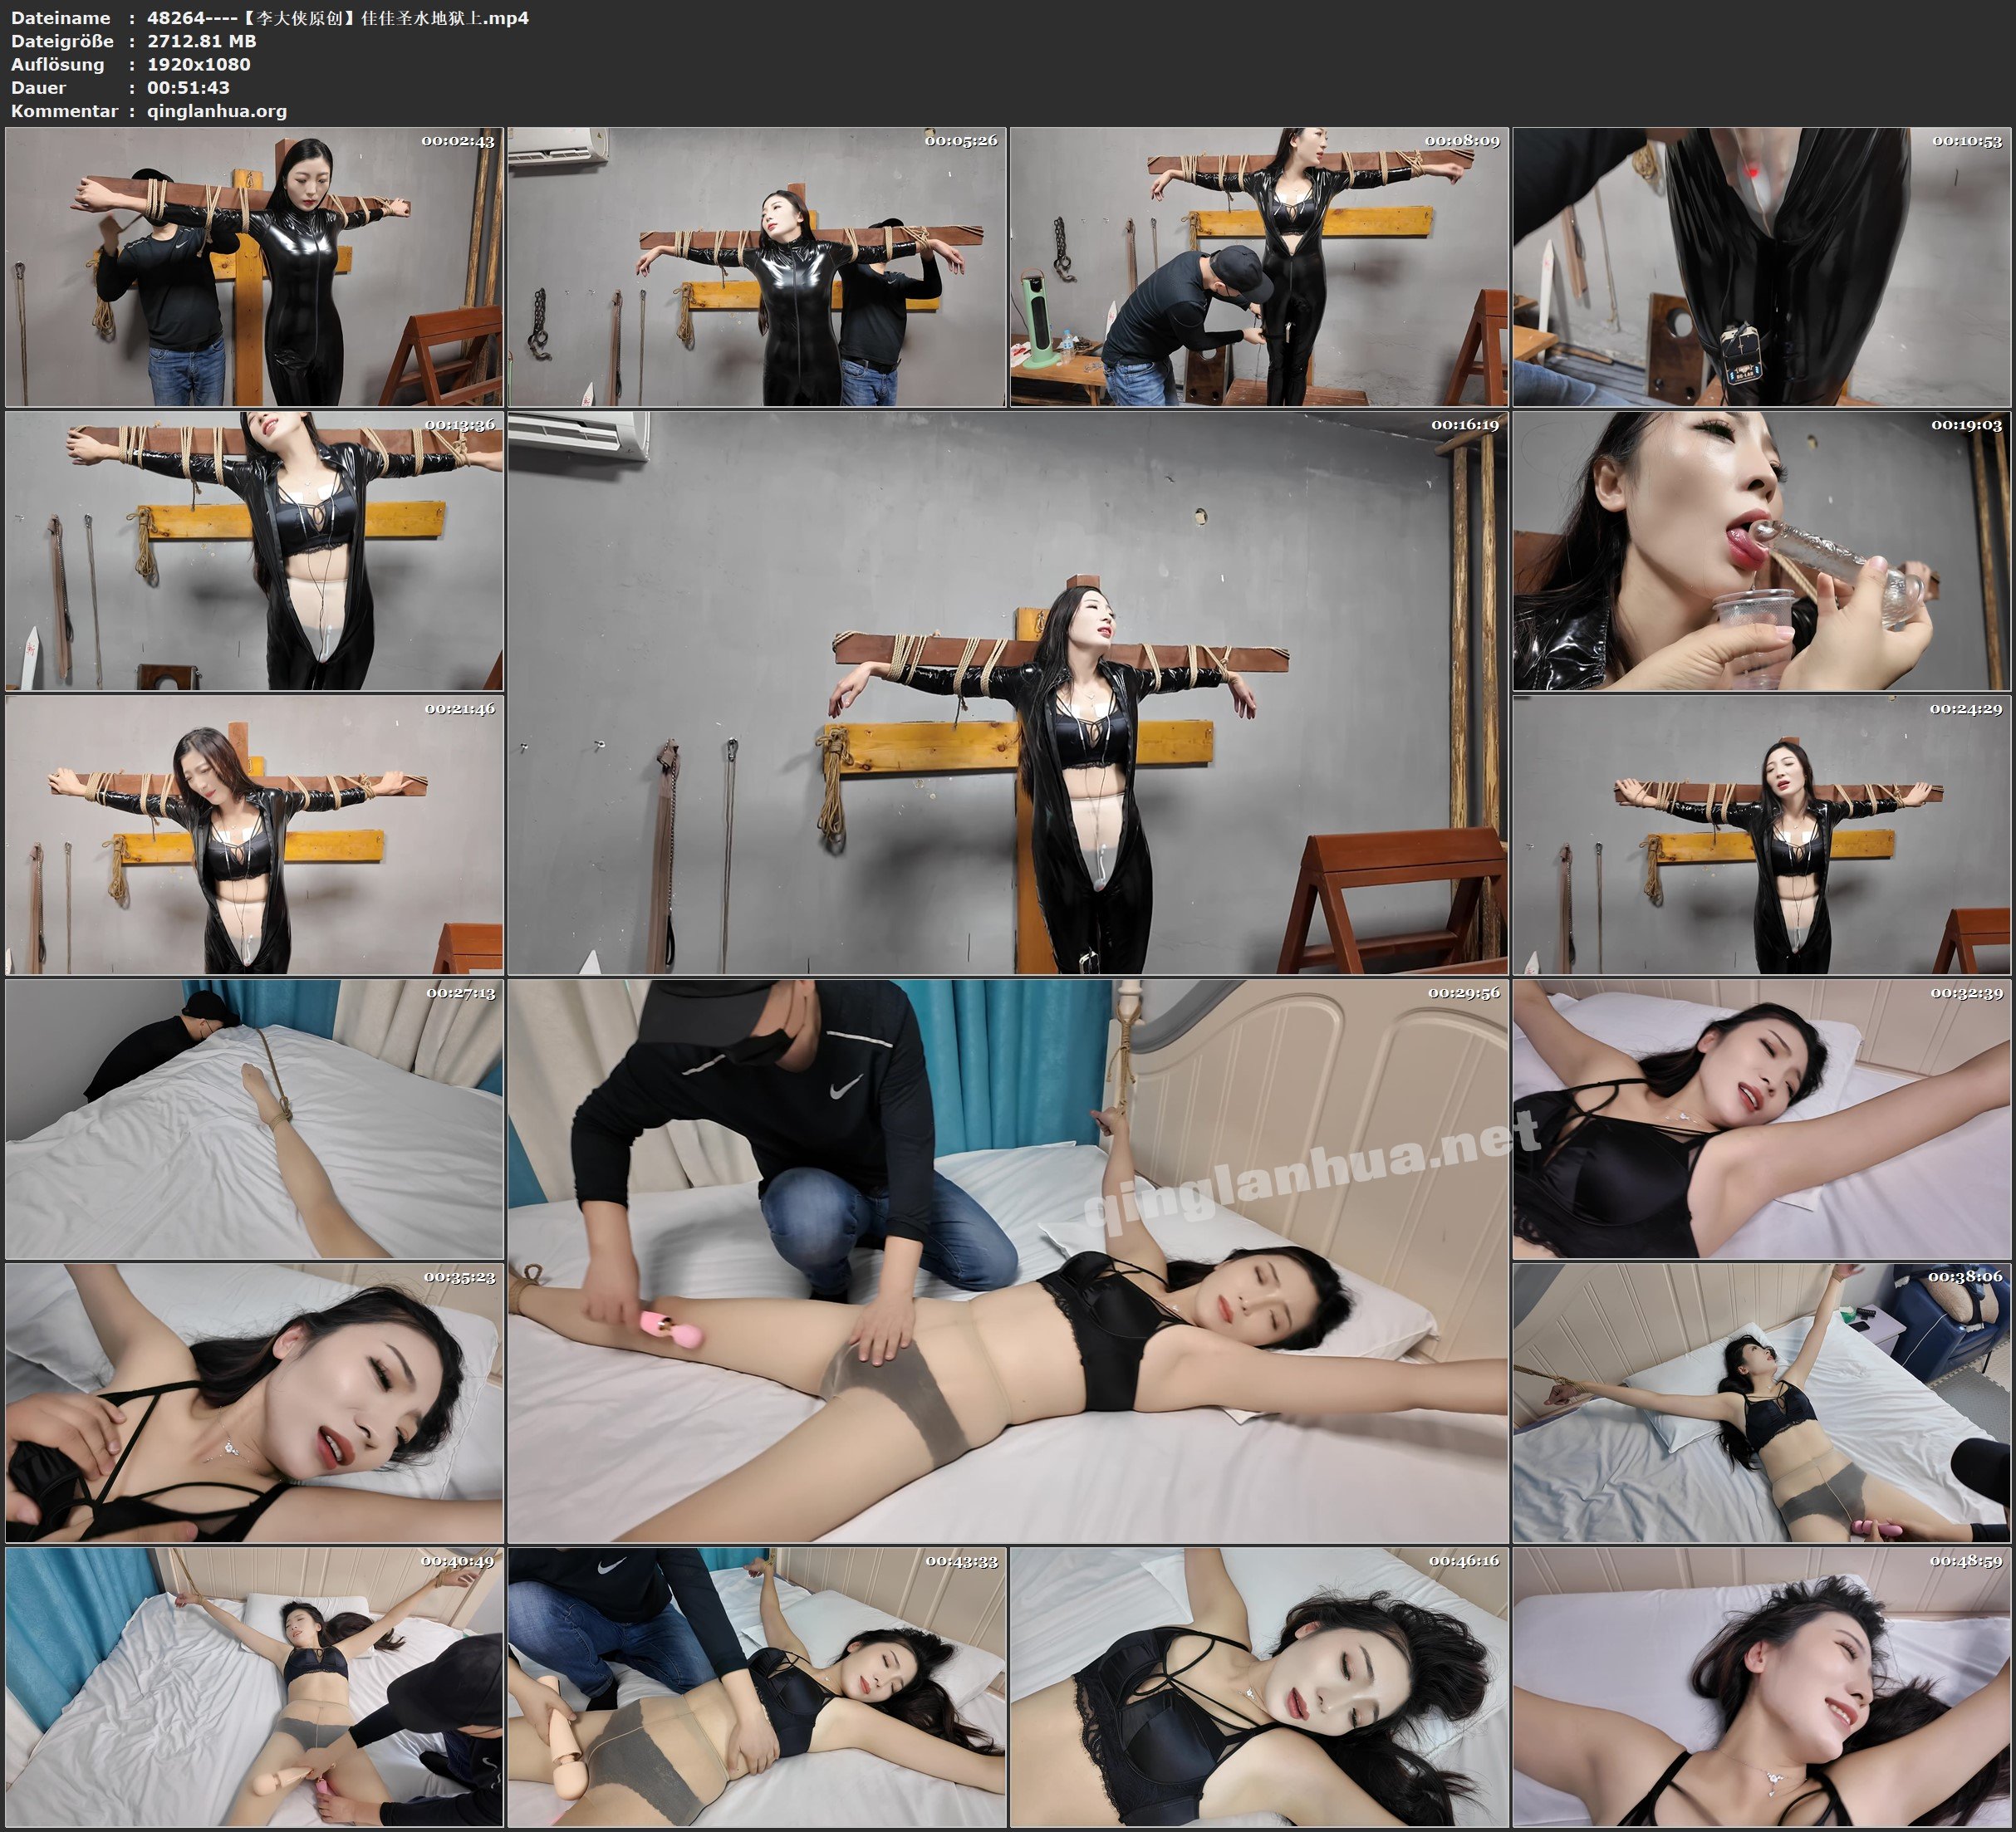Image resolution: width=2016 pixels, height=1832 pixels.
Task: Click the last frame at 00:48:59
Action: 1762,1687
